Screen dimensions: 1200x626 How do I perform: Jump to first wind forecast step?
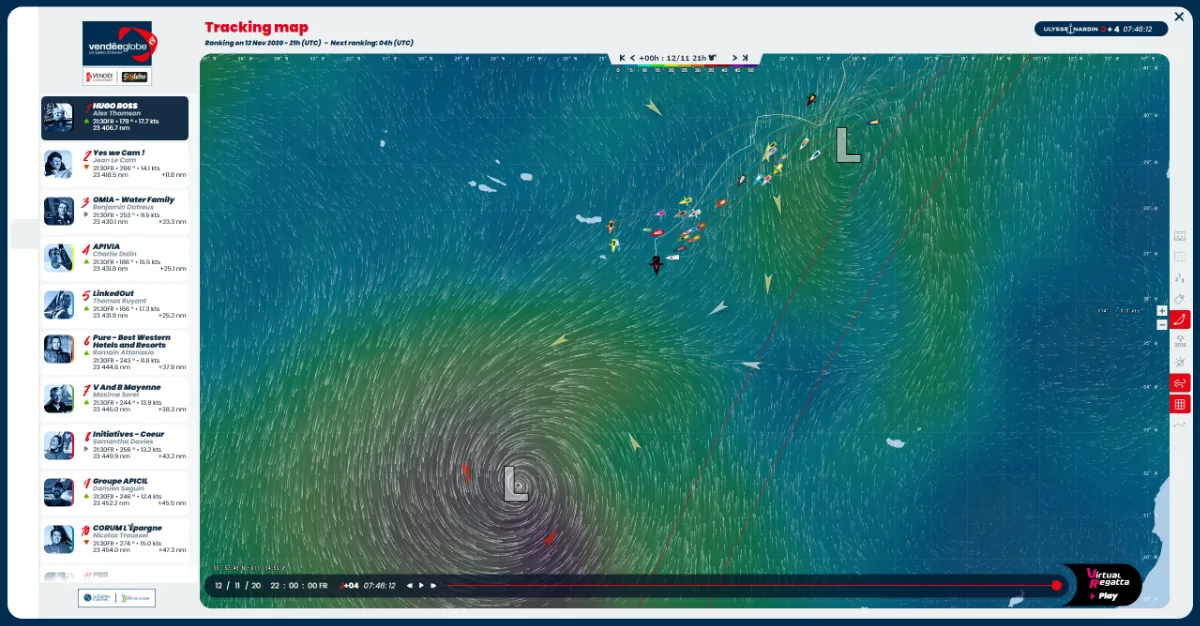point(622,58)
